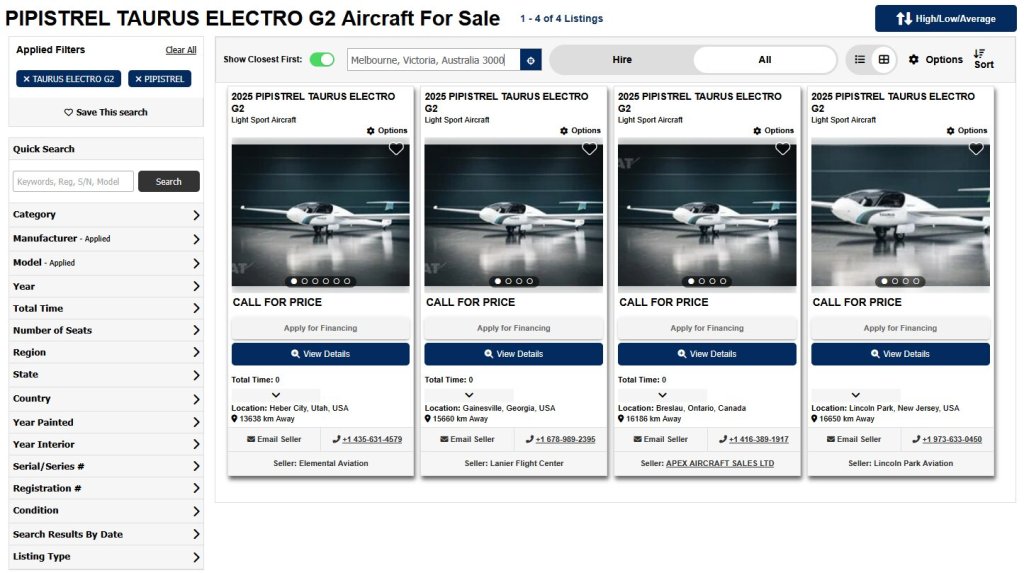Switch to list view layout
Screen dimensions: 1024x573
tap(860, 60)
